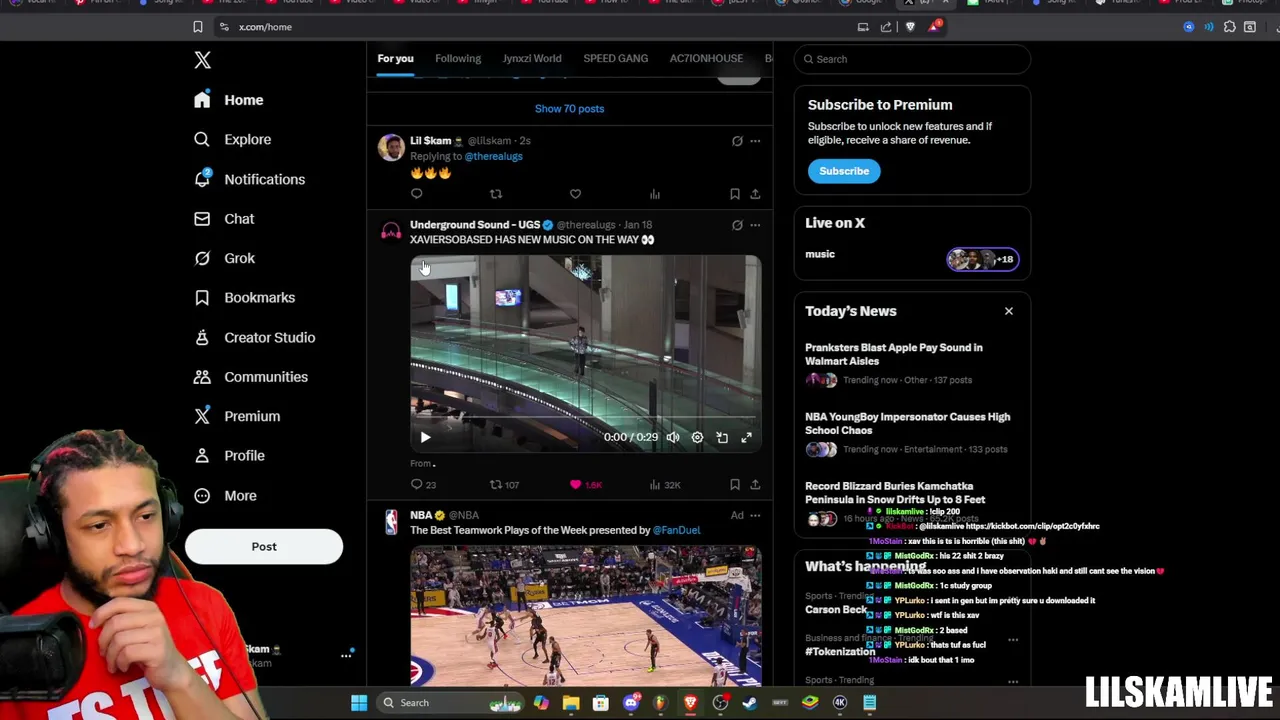Open Premium in the sidebar

(237, 416)
